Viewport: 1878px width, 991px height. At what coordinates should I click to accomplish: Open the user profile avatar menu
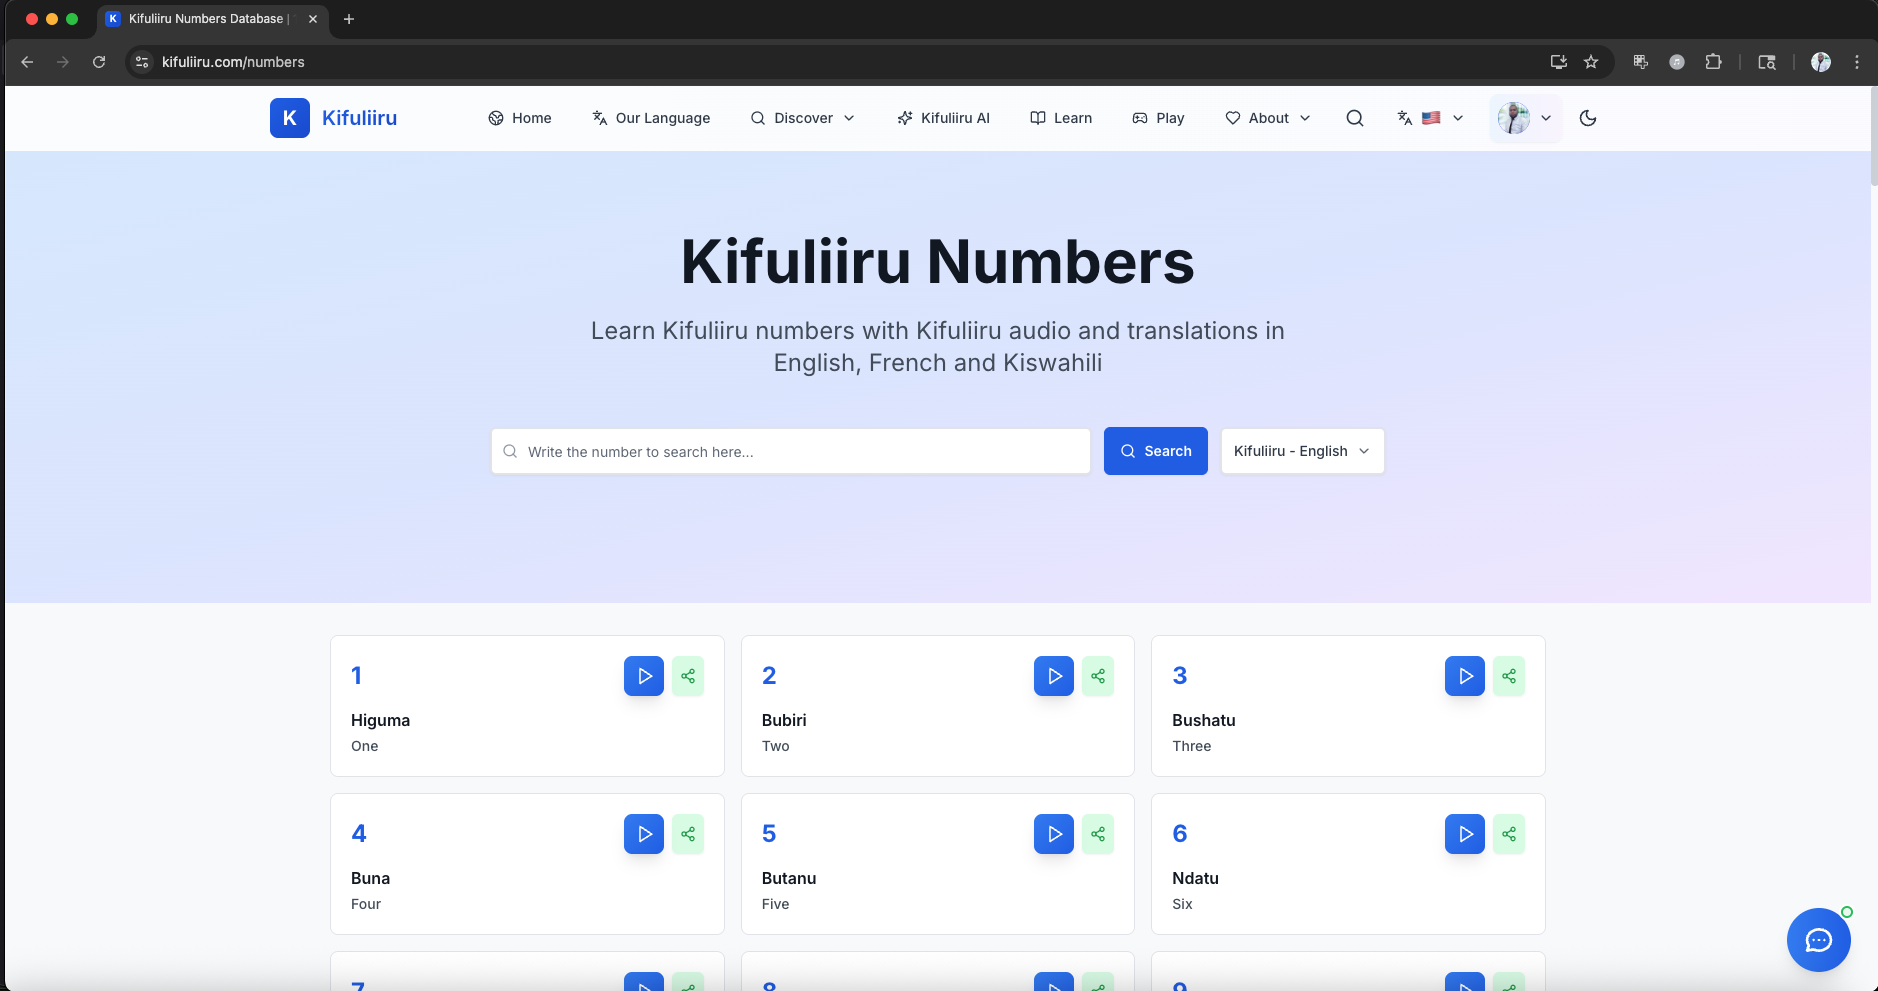coord(1525,118)
